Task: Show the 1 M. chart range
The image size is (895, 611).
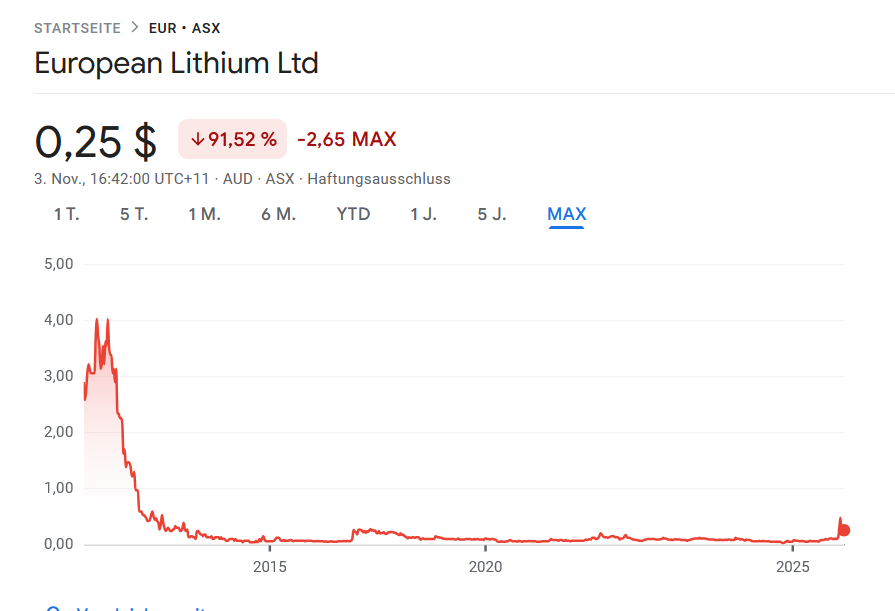Action: click(x=204, y=214)
